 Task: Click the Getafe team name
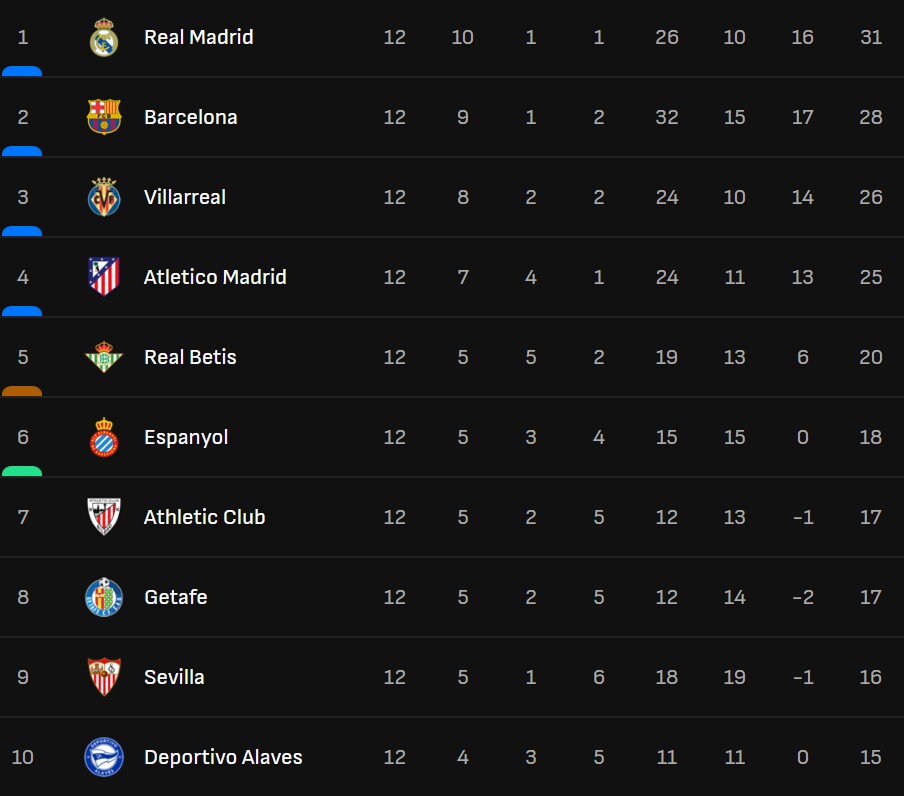tap(175, 597)
